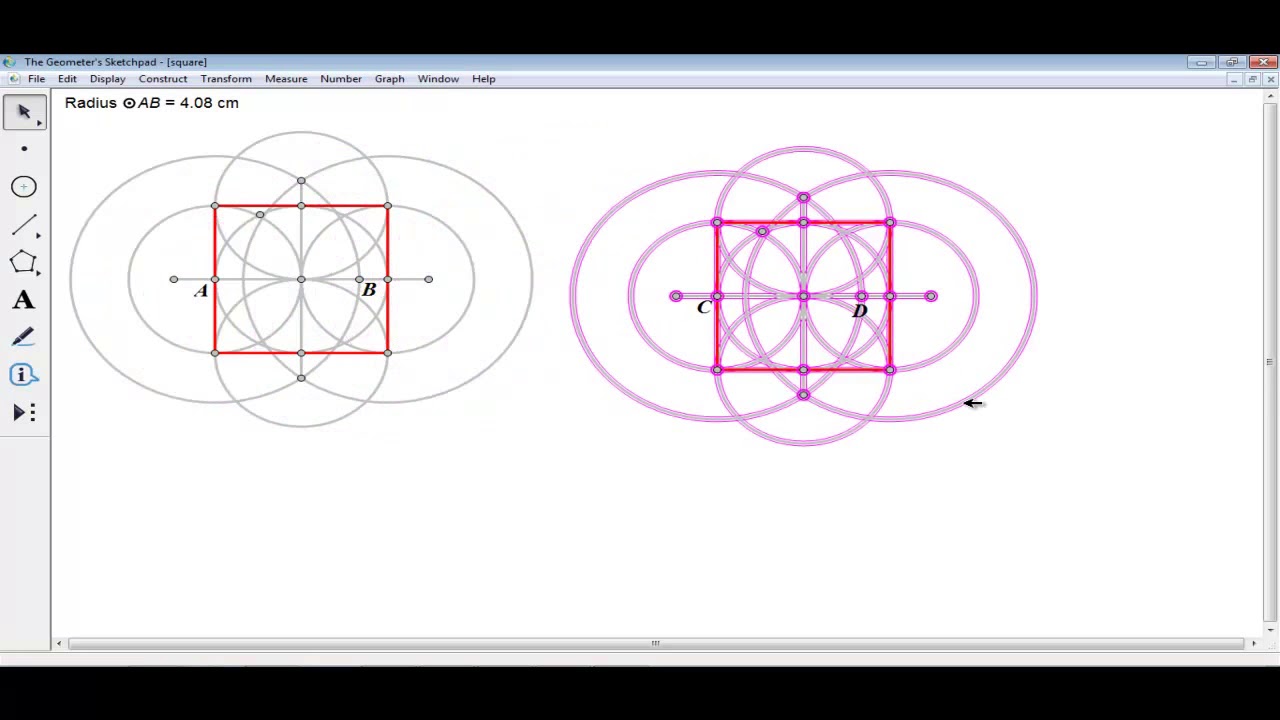Select the Compass circle tool
1280x720 pixels.
point(25,187)
